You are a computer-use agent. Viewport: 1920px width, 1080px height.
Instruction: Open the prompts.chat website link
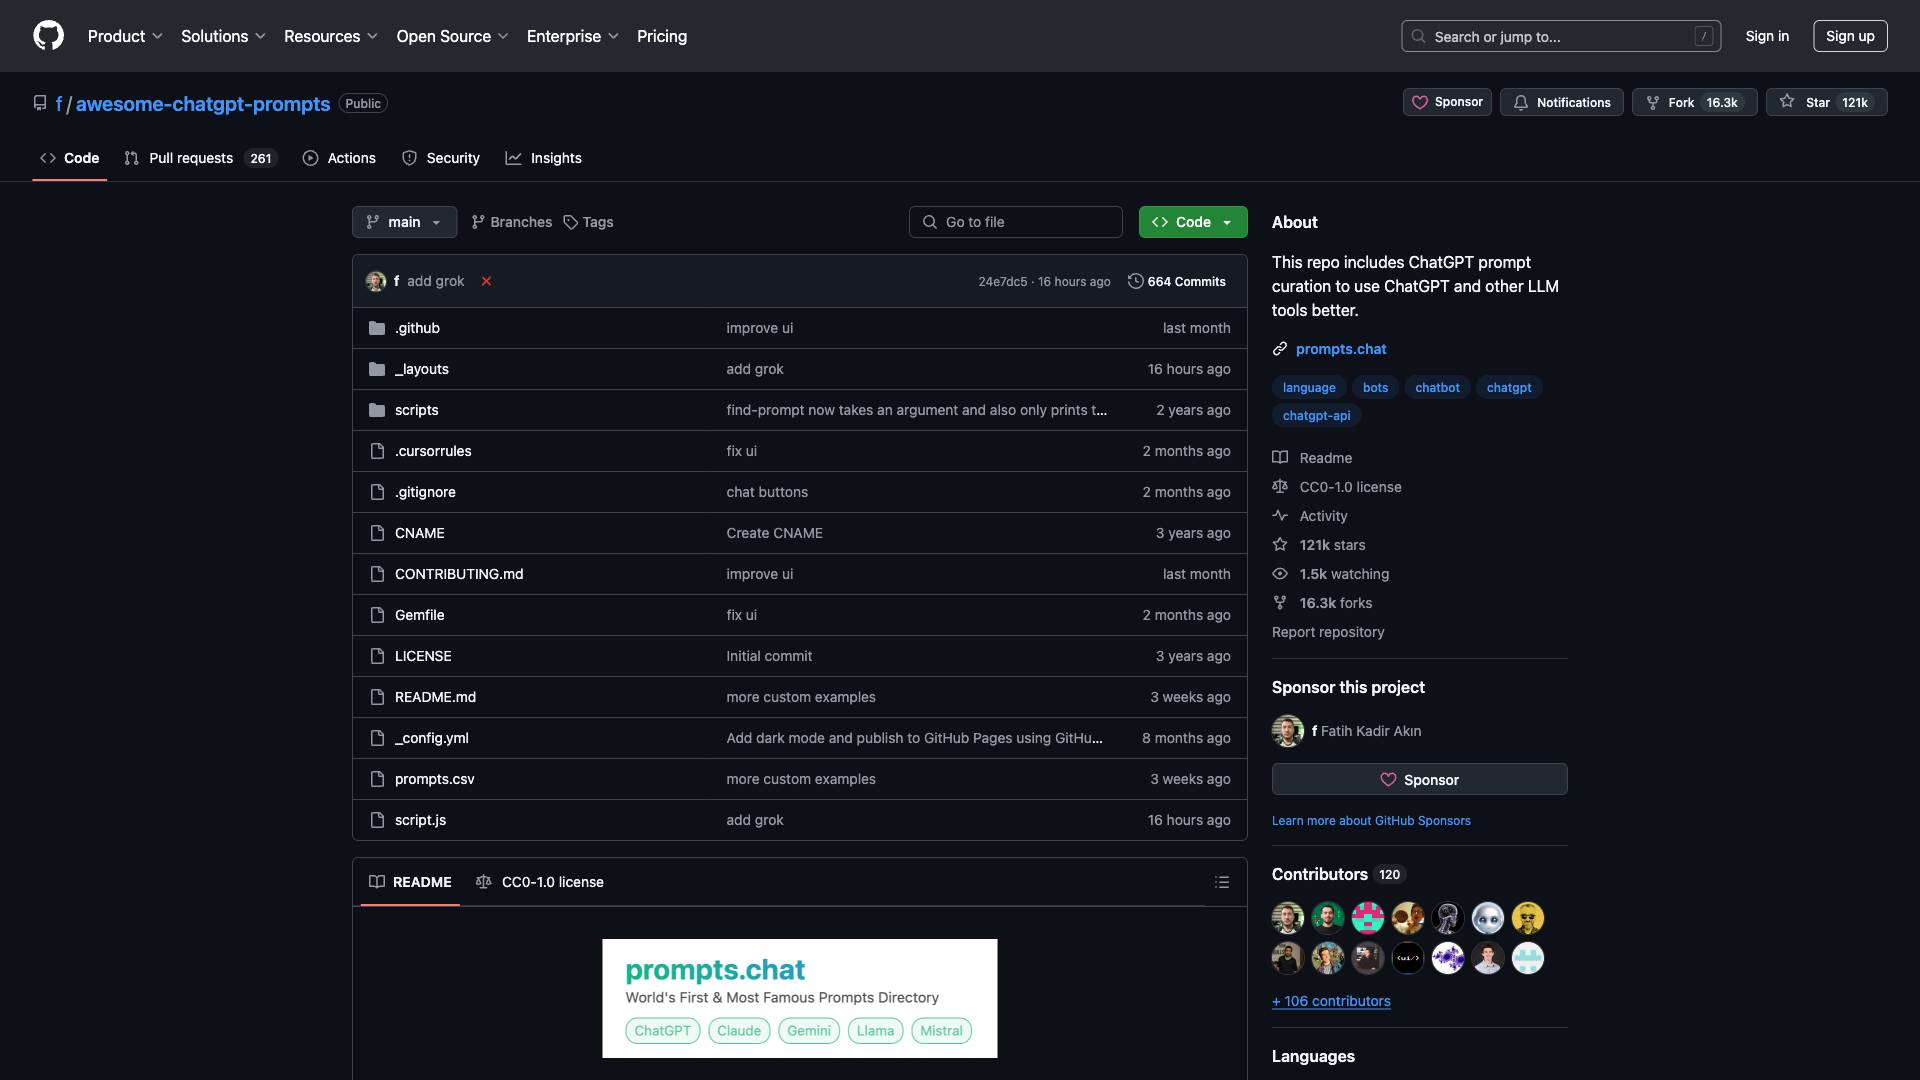point(1340,349)
